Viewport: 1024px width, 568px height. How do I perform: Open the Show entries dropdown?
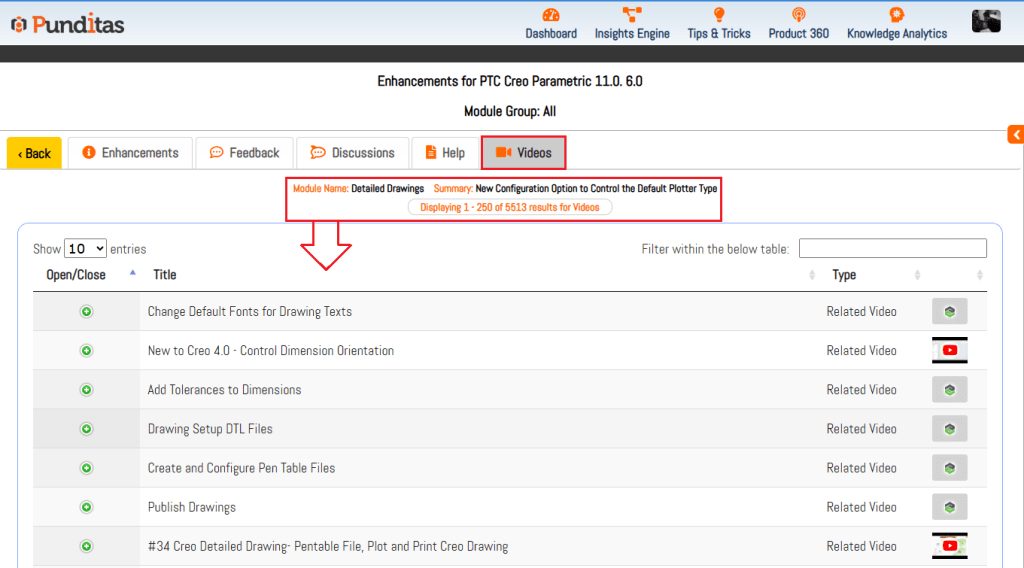(x=86, y=249)
